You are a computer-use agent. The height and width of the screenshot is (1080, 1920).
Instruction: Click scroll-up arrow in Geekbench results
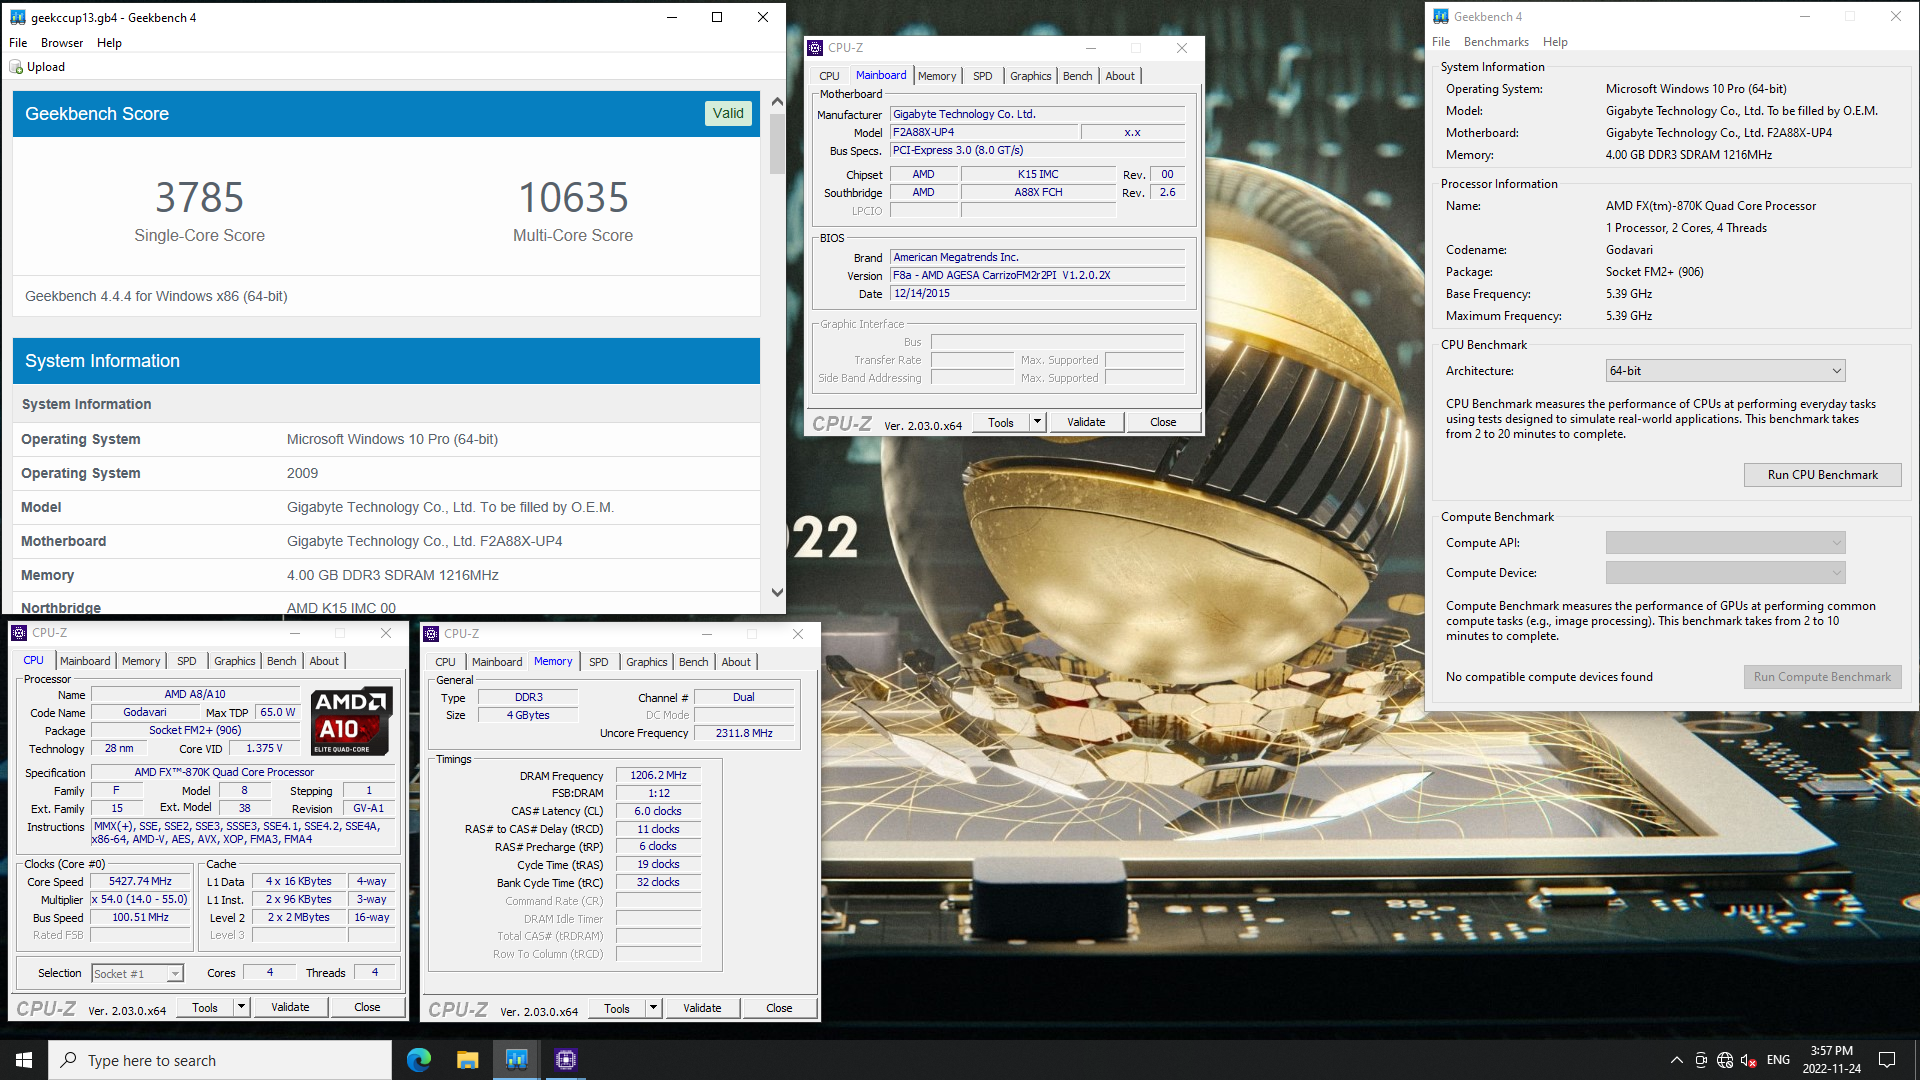coord(777,102)
